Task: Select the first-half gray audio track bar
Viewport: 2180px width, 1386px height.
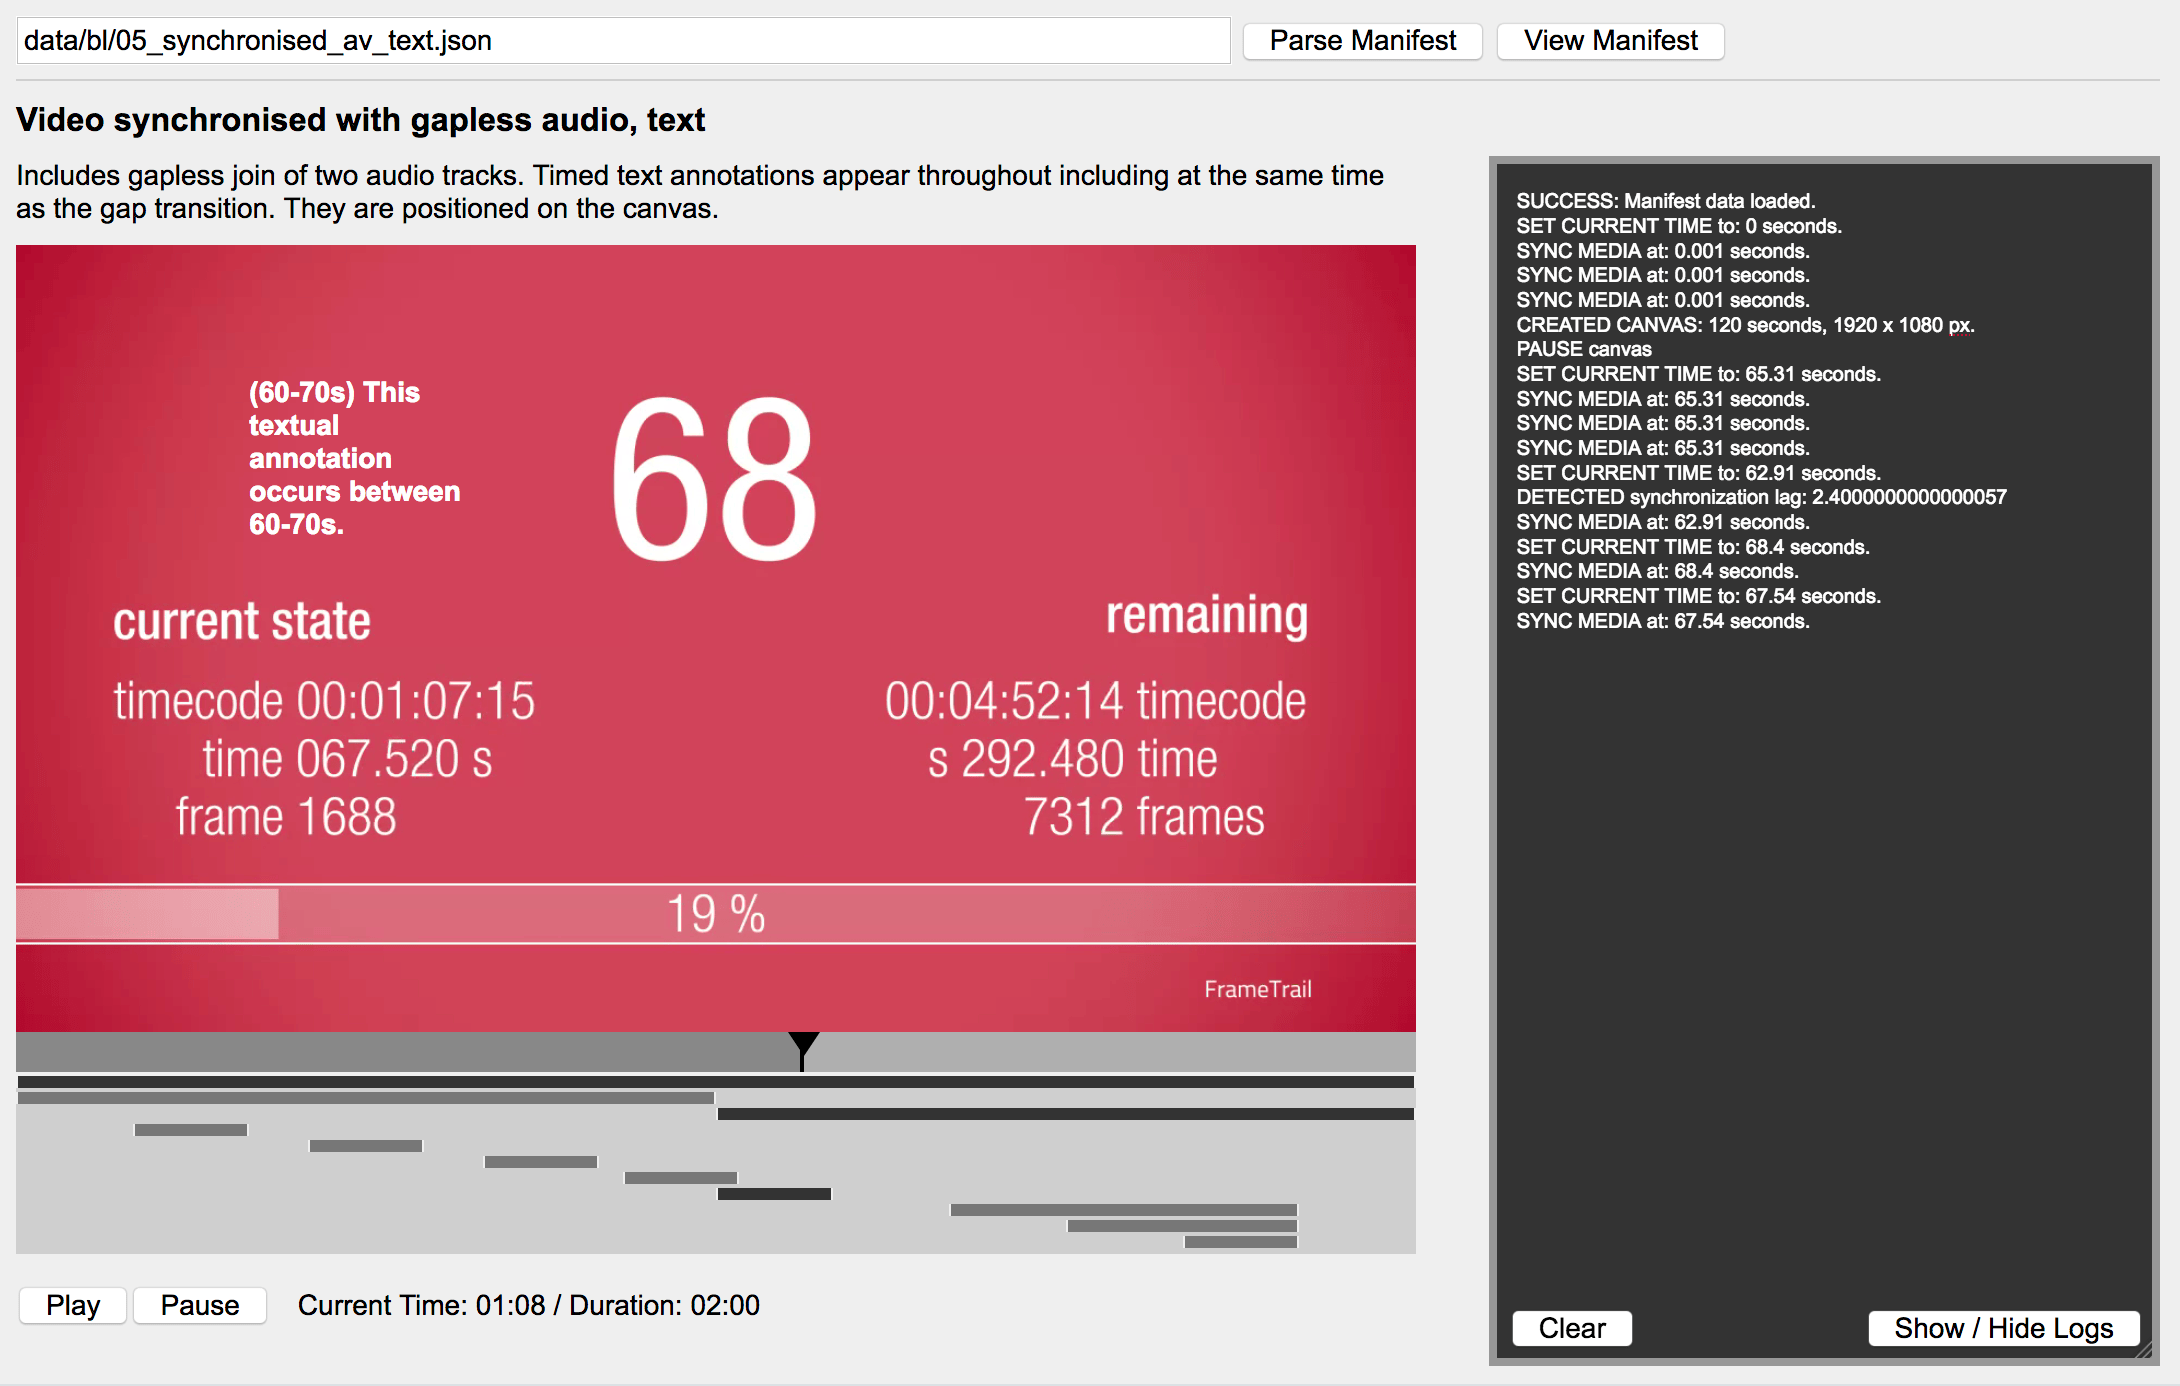Action: pos(366,1098)
